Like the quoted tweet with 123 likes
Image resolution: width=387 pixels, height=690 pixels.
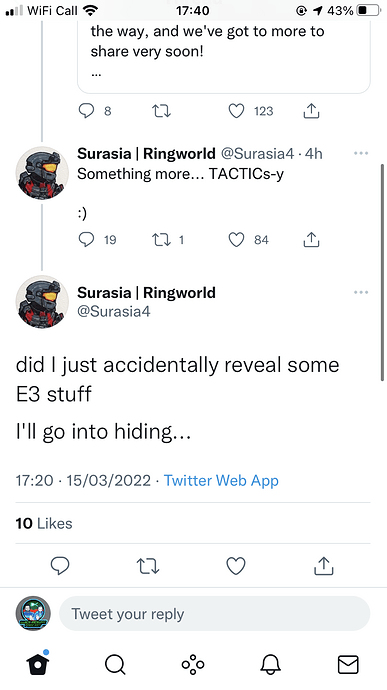click(x=236, y=111)
